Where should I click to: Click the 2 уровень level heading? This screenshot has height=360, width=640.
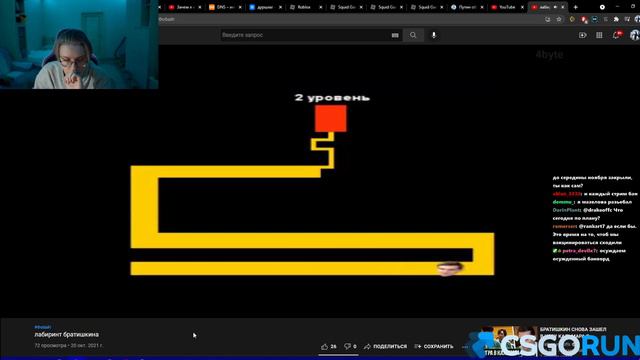click(332, 98)
